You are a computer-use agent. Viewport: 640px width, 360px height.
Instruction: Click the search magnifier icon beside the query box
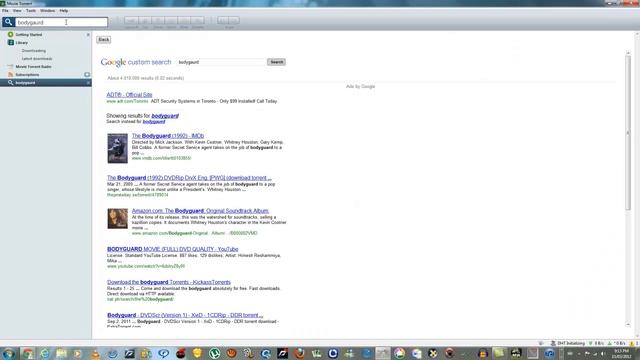9,22
